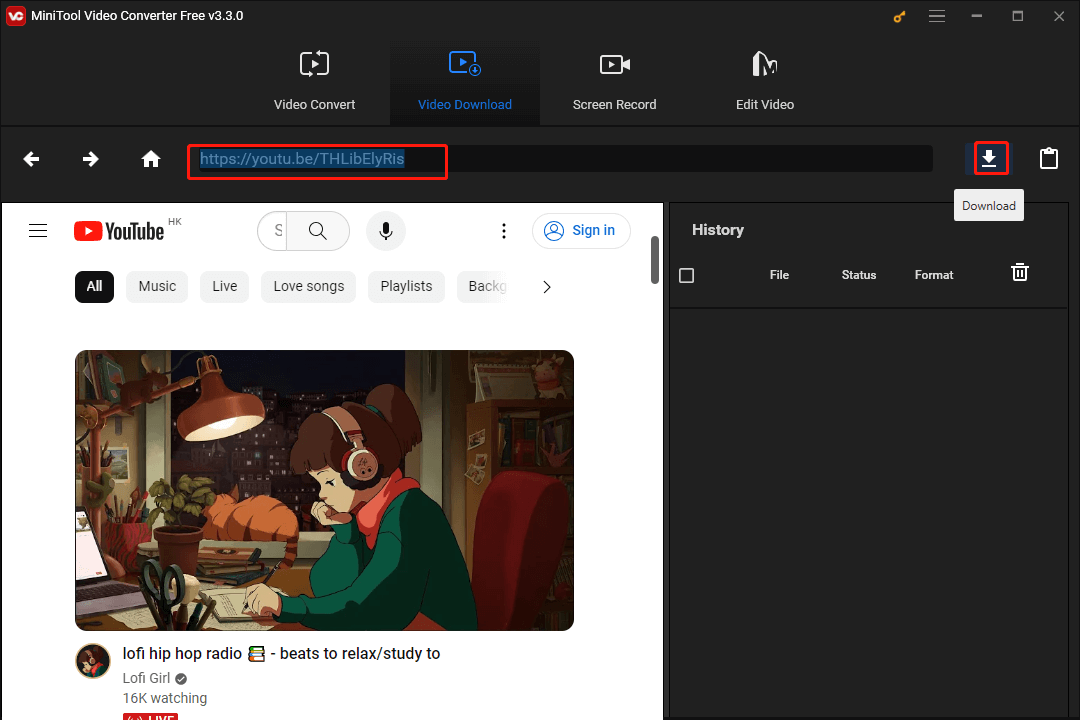The width and height of the screenshot is (1080, 720).
Task: Paste URL using the clipboard icon
Action: (x=1048, y=158)
